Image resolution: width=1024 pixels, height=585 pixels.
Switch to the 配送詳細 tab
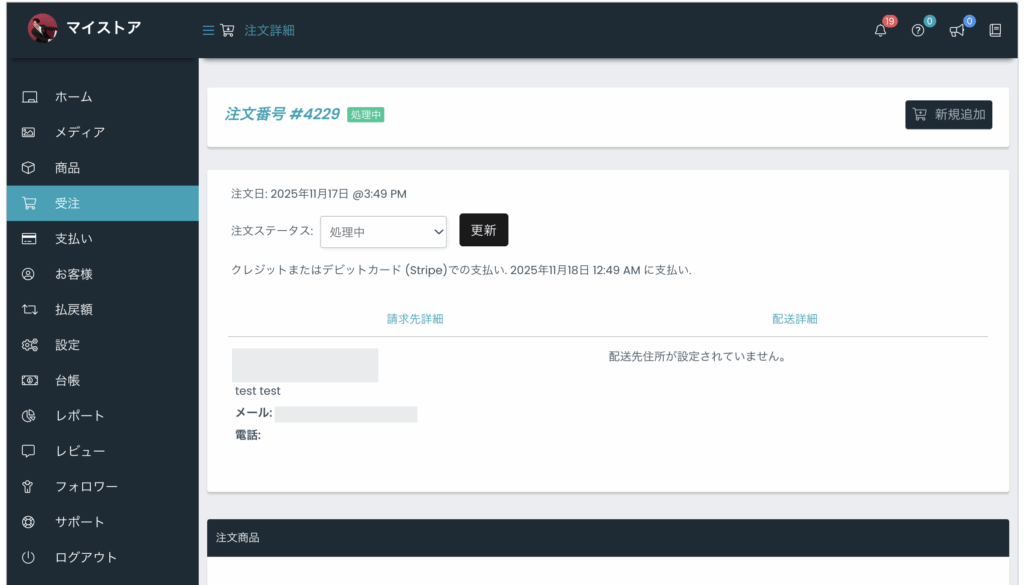click(795, 319)
